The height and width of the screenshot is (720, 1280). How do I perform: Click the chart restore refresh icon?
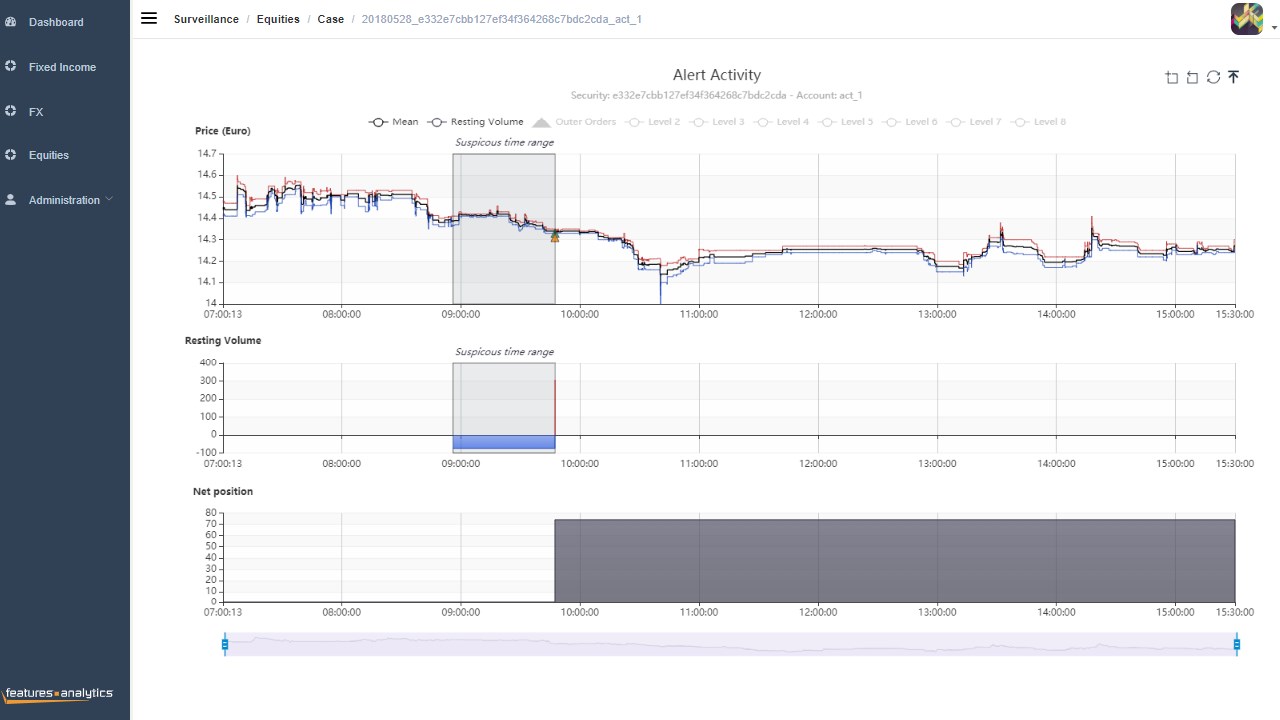tap(1213, 77)
